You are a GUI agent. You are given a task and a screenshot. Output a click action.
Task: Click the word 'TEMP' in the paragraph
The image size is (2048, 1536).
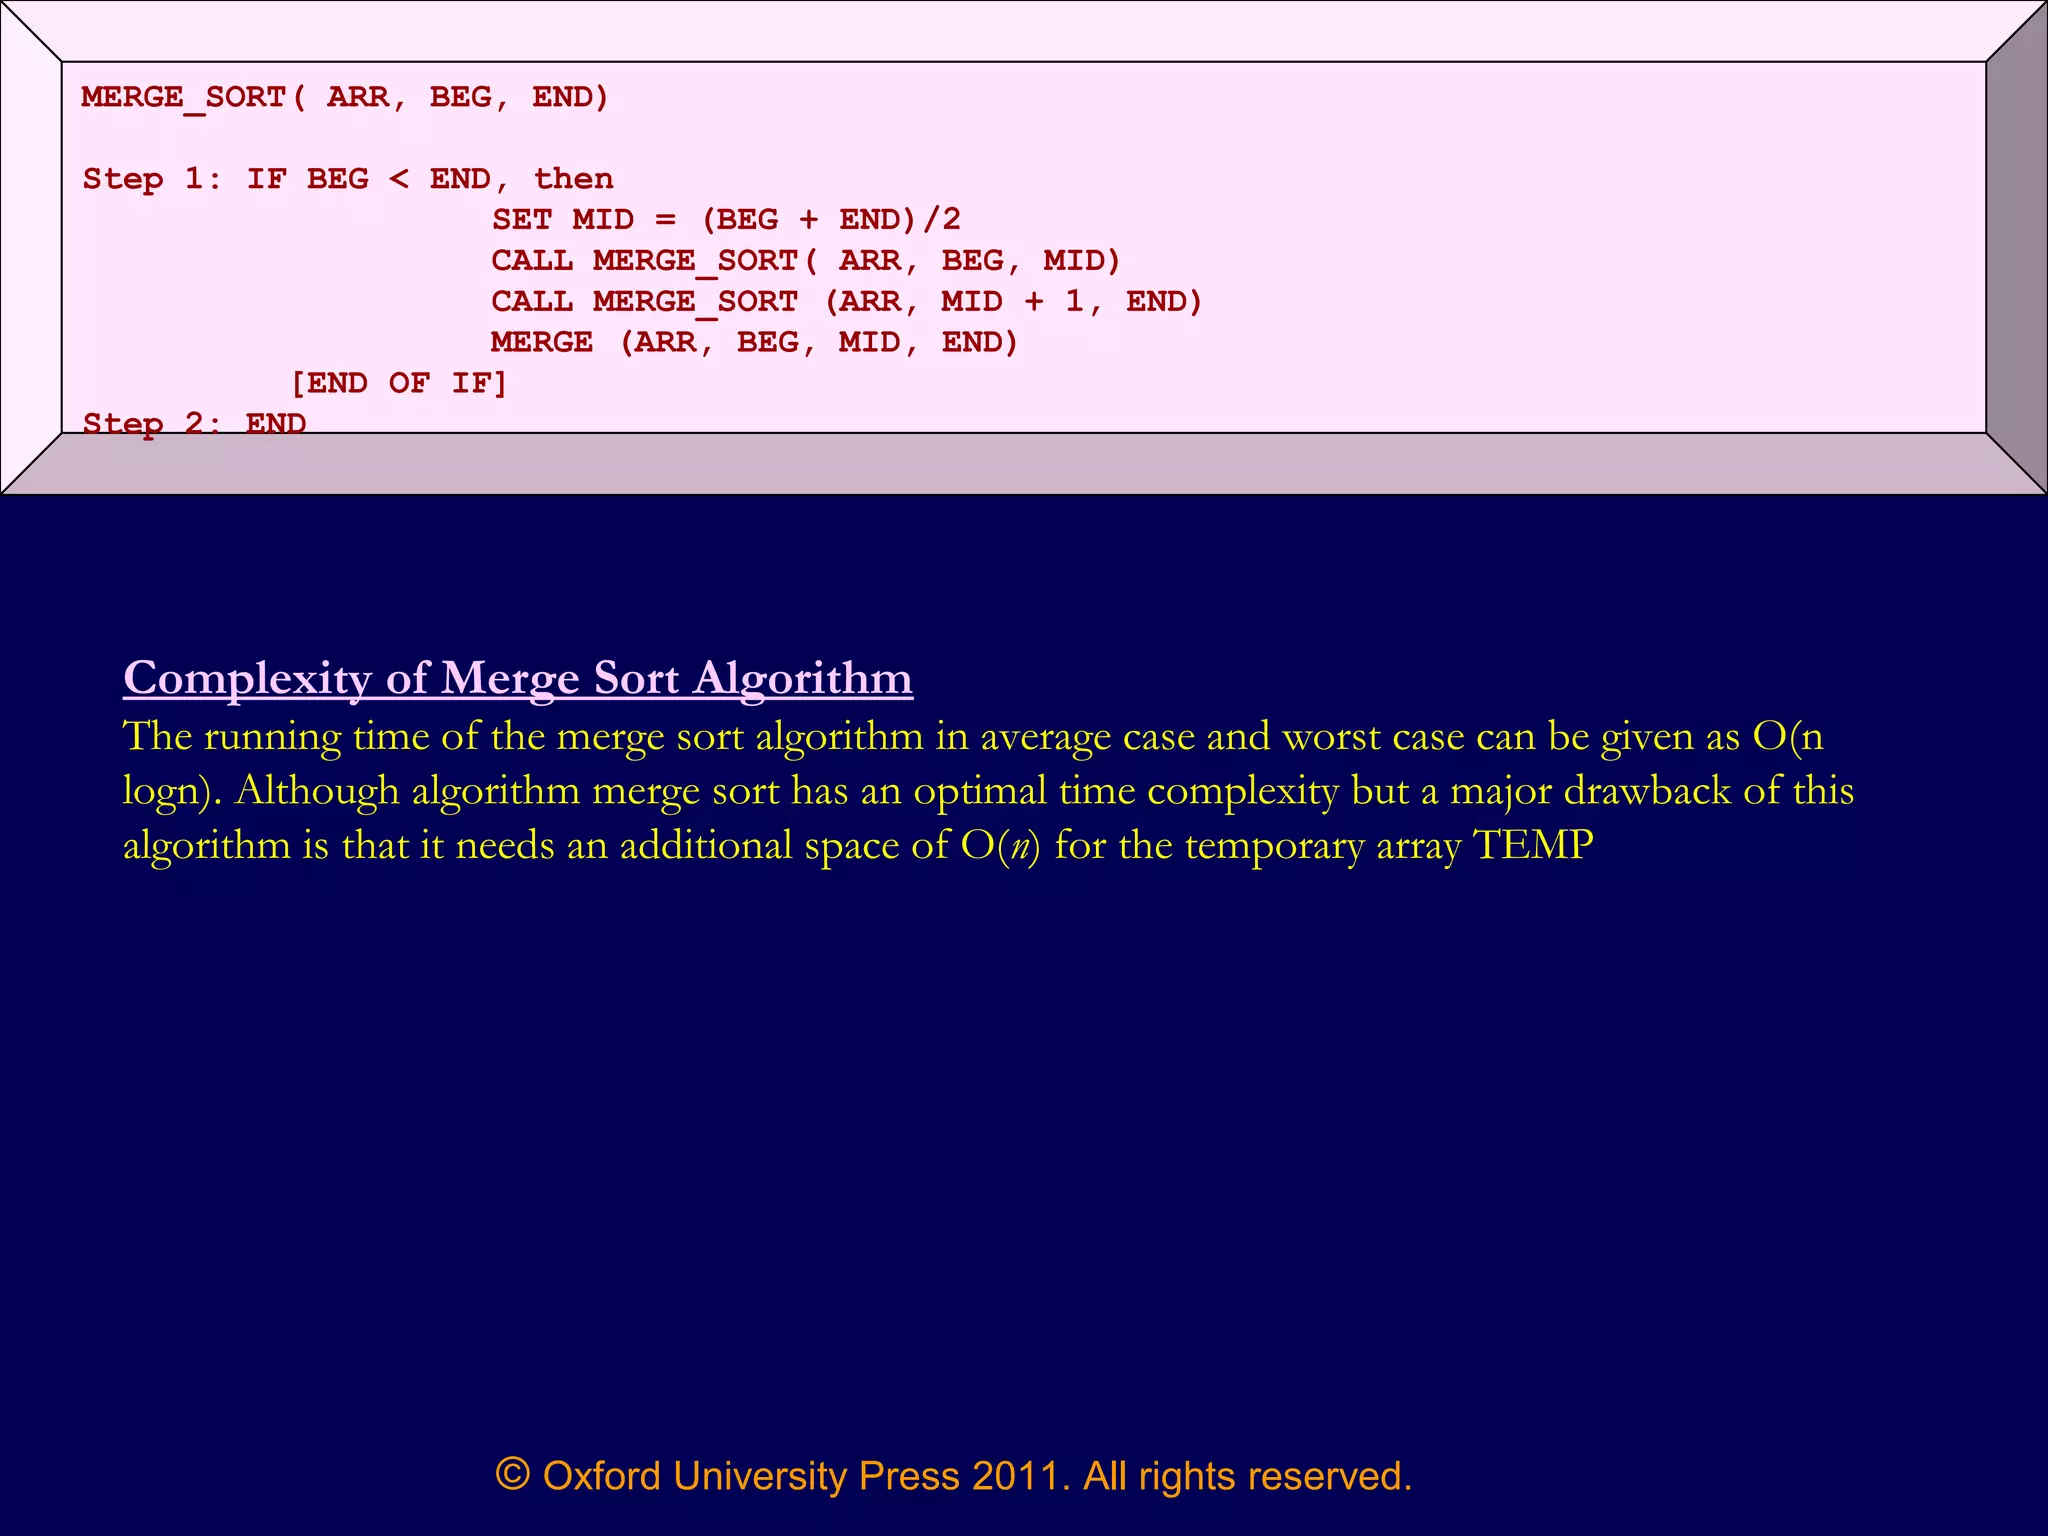coord(1533,845)
